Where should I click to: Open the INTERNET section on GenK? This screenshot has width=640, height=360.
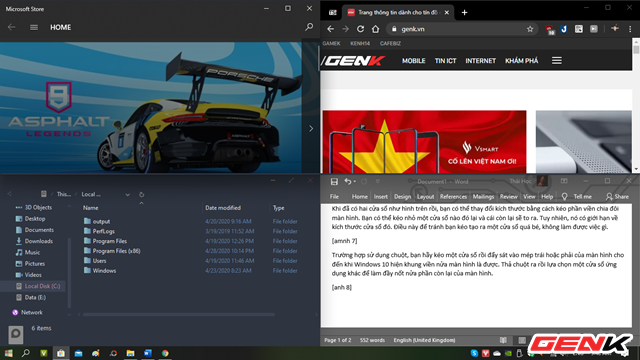pos(480,61)
